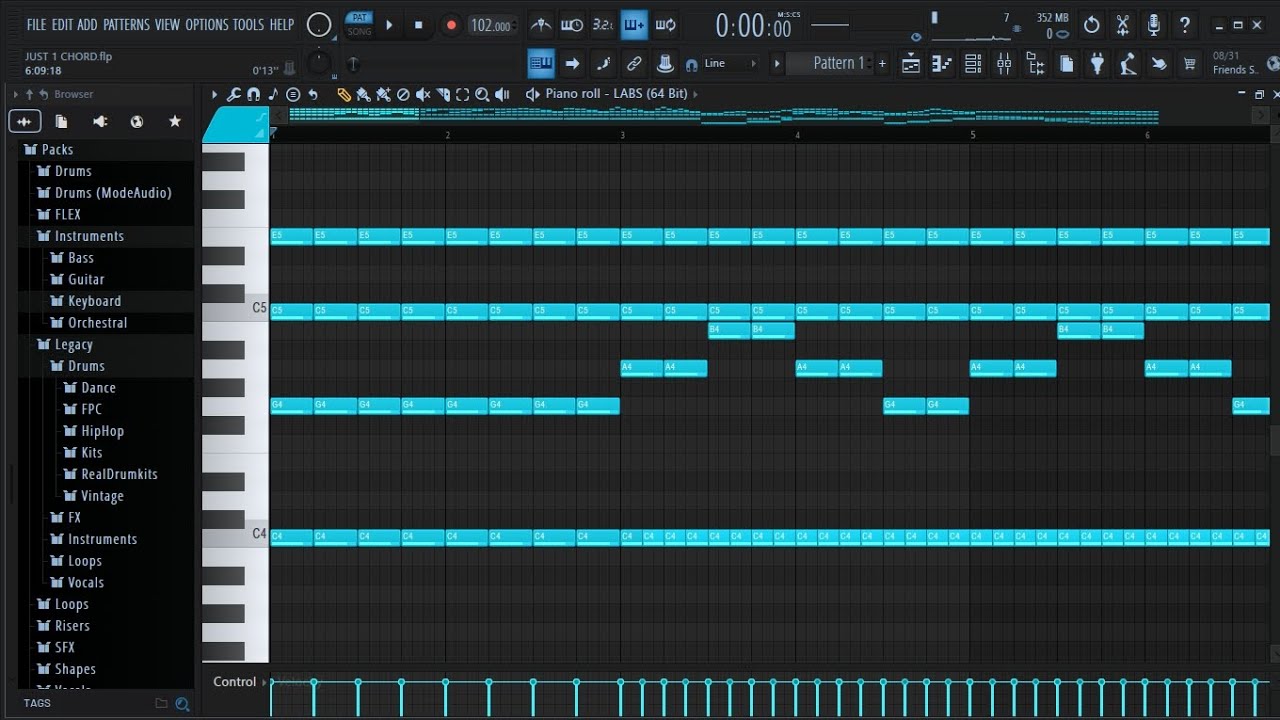Open the OPTIONS menu
The width and height of the screenshot is (1280, 720).
tap(207, 25)
